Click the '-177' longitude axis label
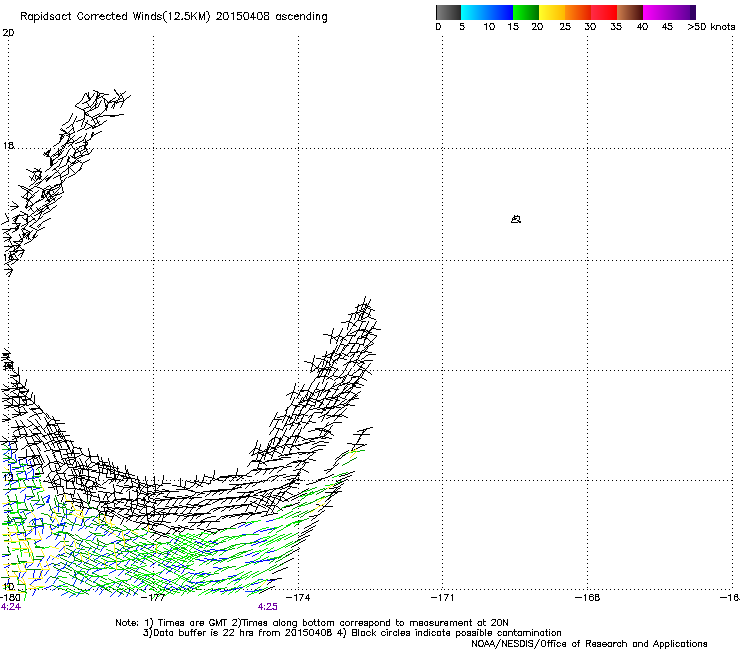 [154, 598]
